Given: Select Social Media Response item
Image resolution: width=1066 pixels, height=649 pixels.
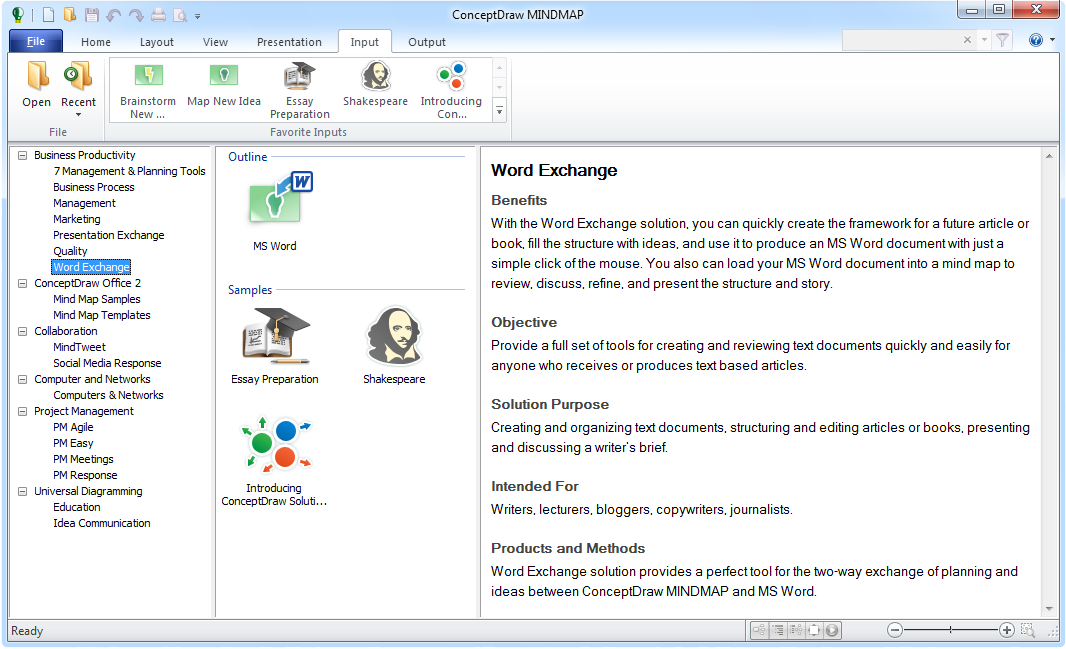Looking at the screenshot, I should [x=107, y=363].
